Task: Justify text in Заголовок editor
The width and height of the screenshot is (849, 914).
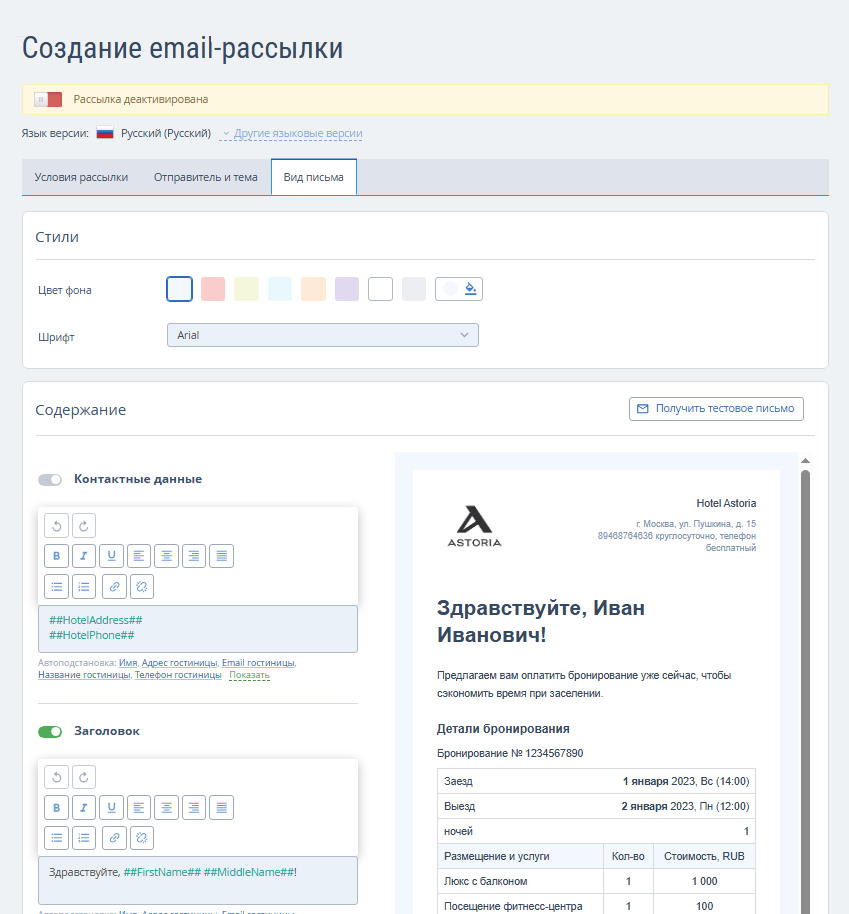Action: point(222,807)
